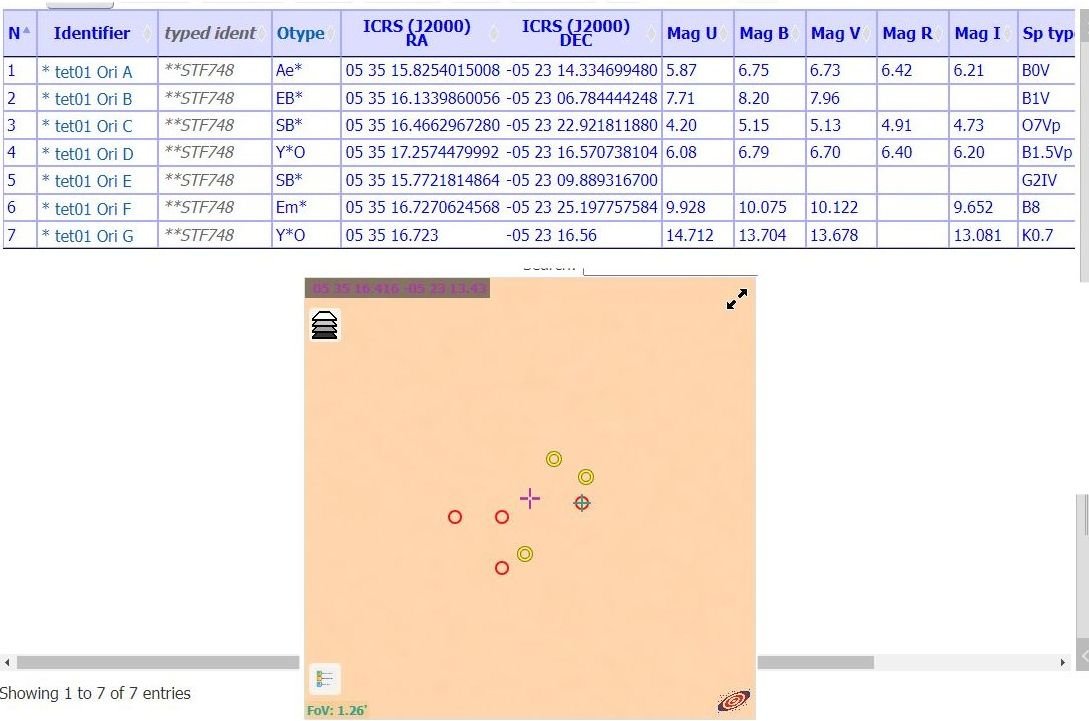Sort the table by Otype

(x=306, y=33)
